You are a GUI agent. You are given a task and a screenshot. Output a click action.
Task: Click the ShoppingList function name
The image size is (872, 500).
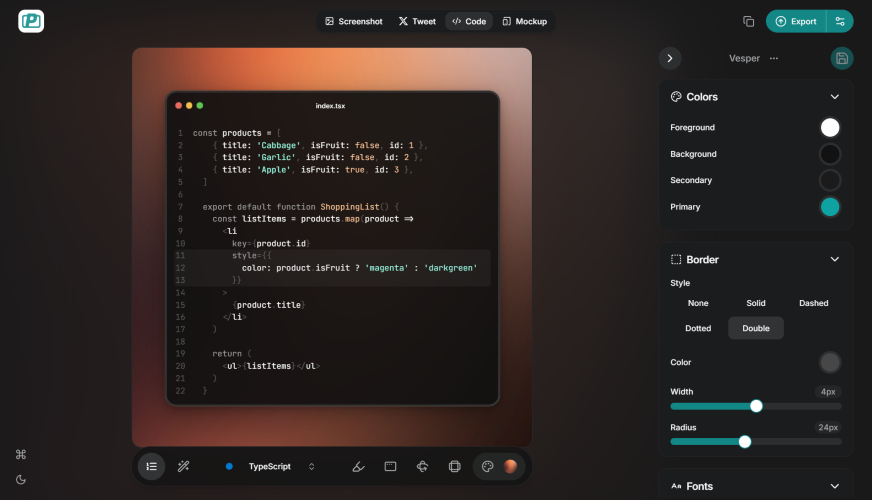tap(349, 207)
